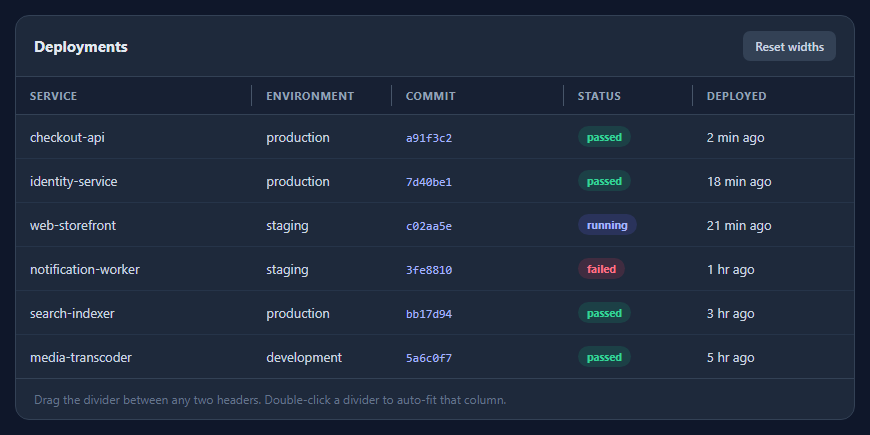Screen dimensions: 870x435
Task: Click divider between Environment and Commit headers
Action: (x=392, y=95)
